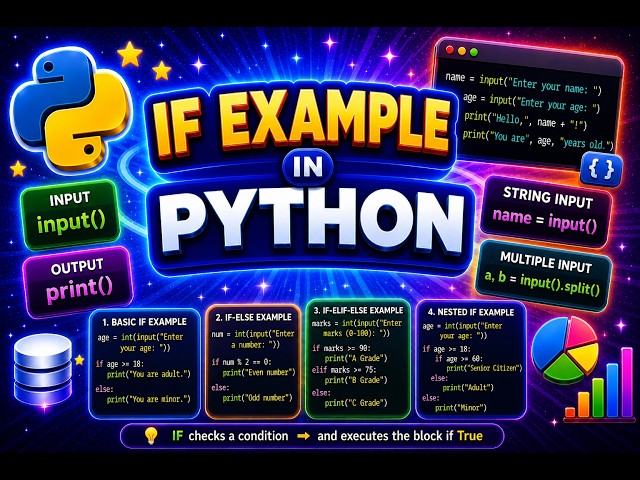The height and width of the screenshot is (480, 640).
Task: Click print("Odd number") line
Action: [x=257, y=398]
